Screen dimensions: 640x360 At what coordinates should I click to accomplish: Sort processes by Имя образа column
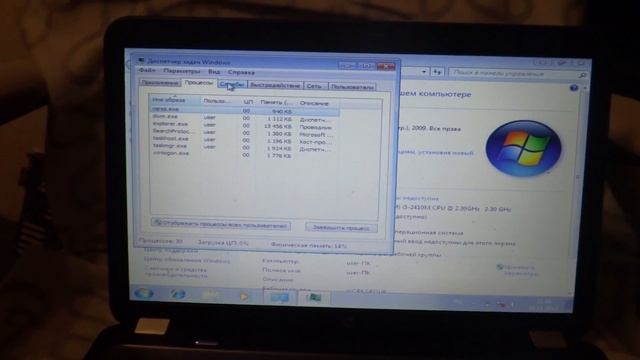[175, 100]
